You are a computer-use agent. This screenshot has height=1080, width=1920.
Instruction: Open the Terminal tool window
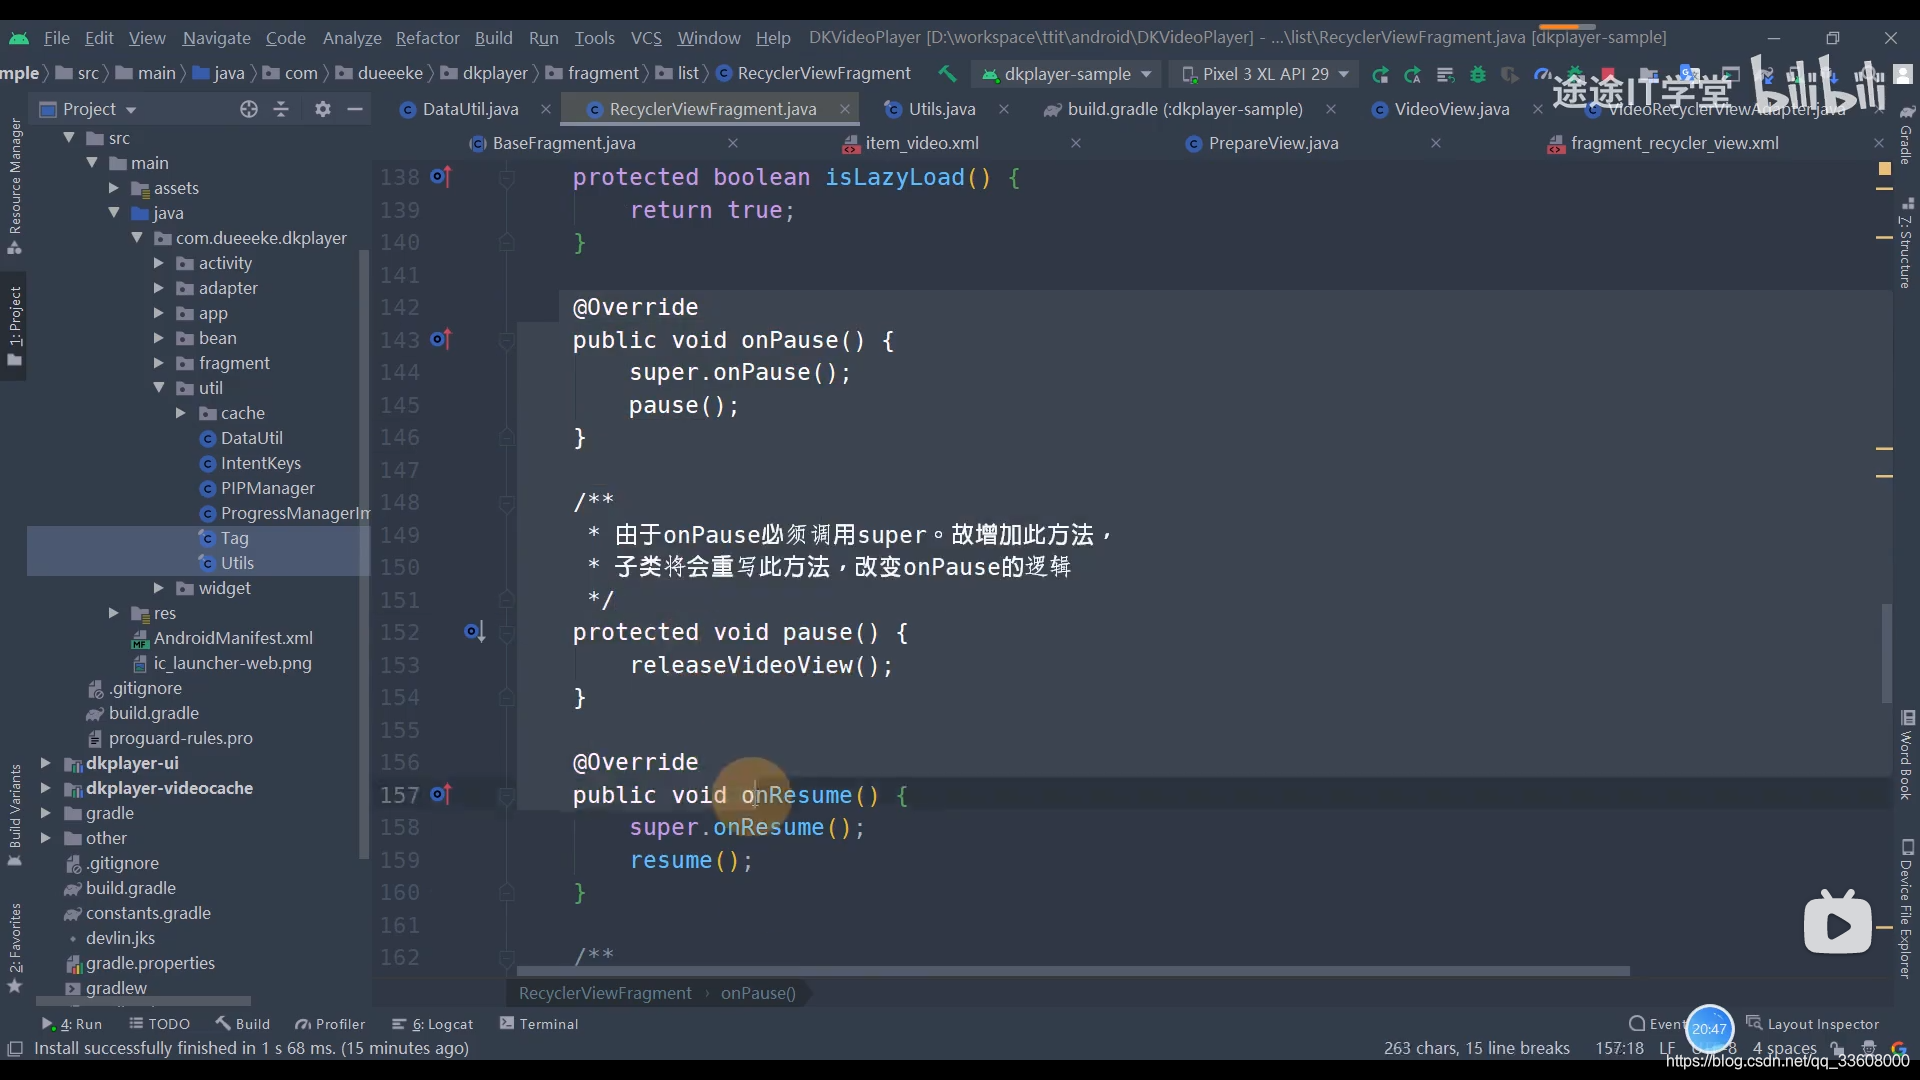[x=539, y=1024]
